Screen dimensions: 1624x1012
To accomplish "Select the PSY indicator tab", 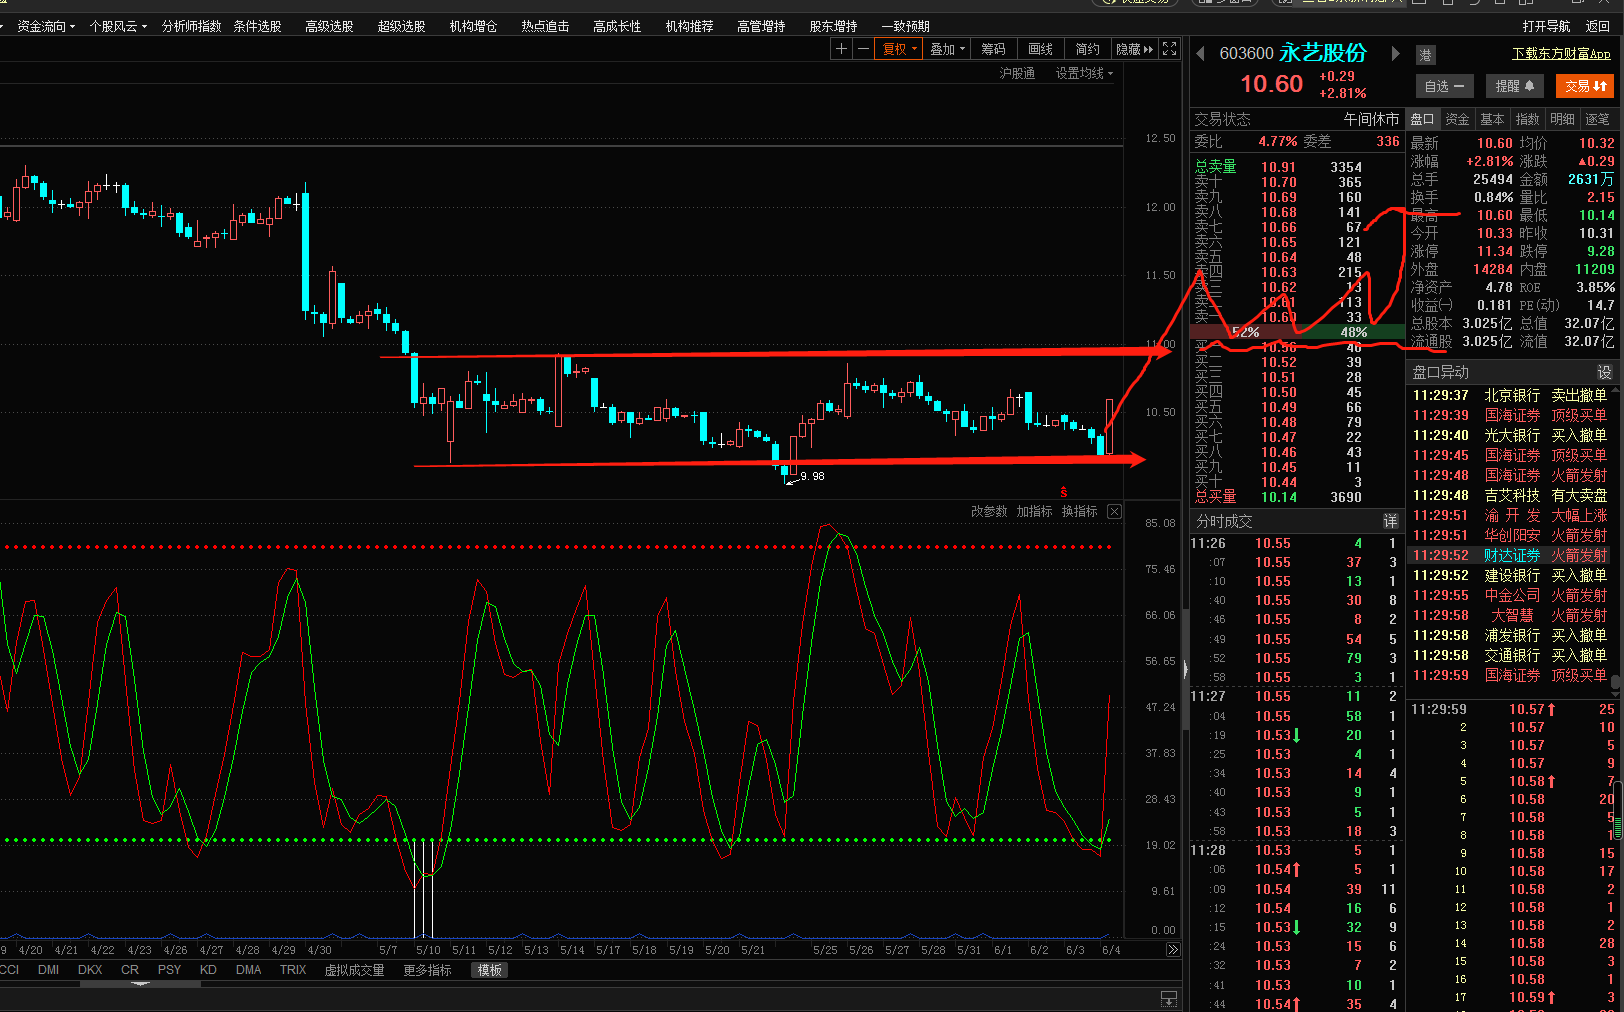I will click(x=169, y=970).
